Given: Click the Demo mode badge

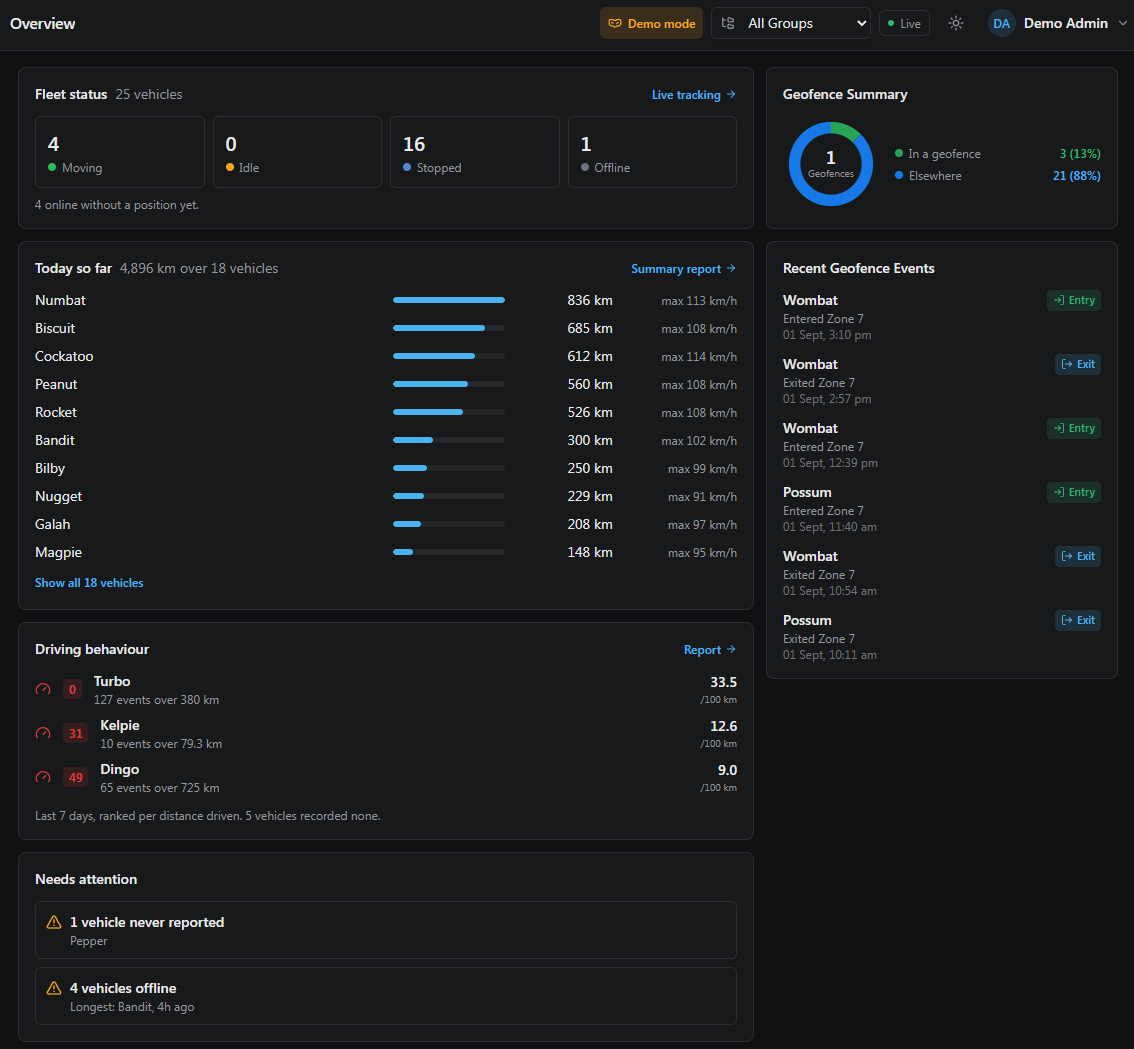Looking at the screenshot, I should [x=651, y=23].
